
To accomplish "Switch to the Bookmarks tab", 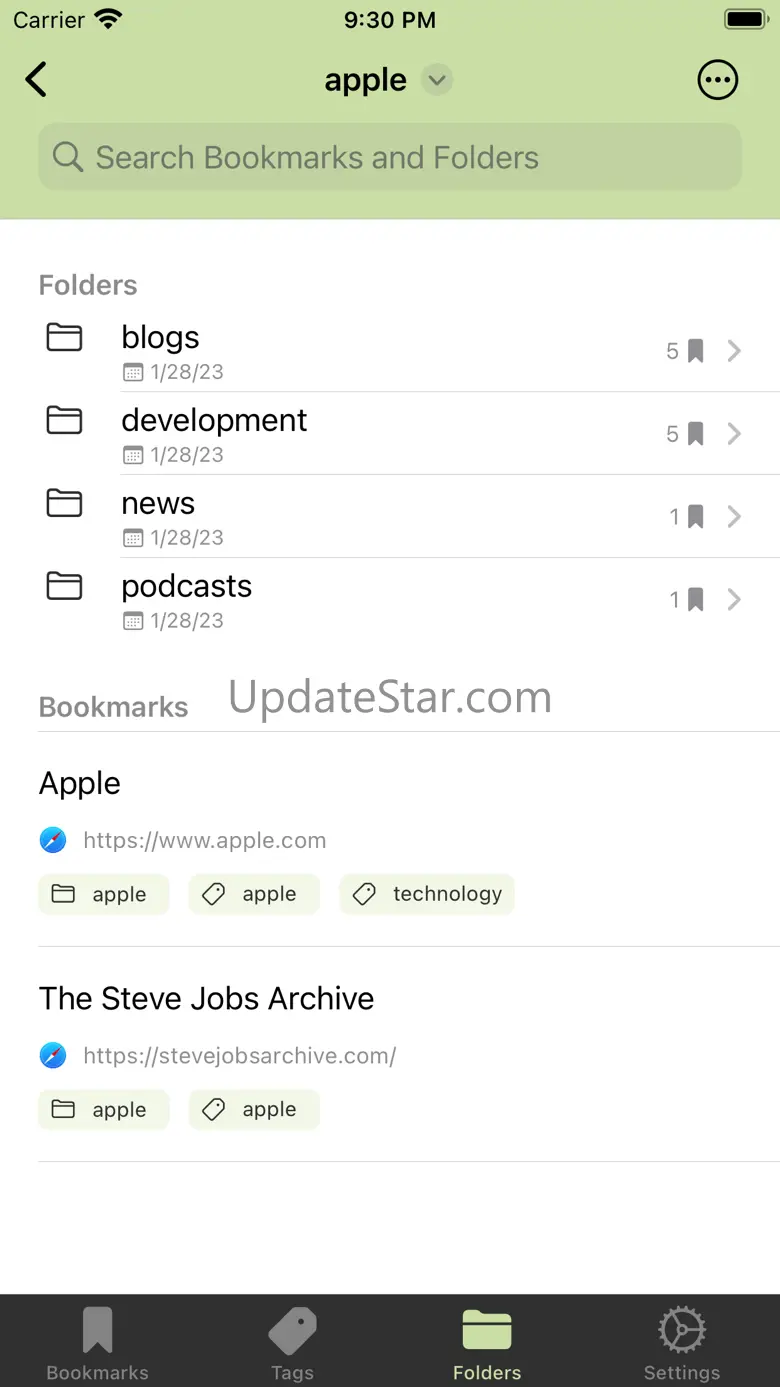I will click(x=97, y=1343).
